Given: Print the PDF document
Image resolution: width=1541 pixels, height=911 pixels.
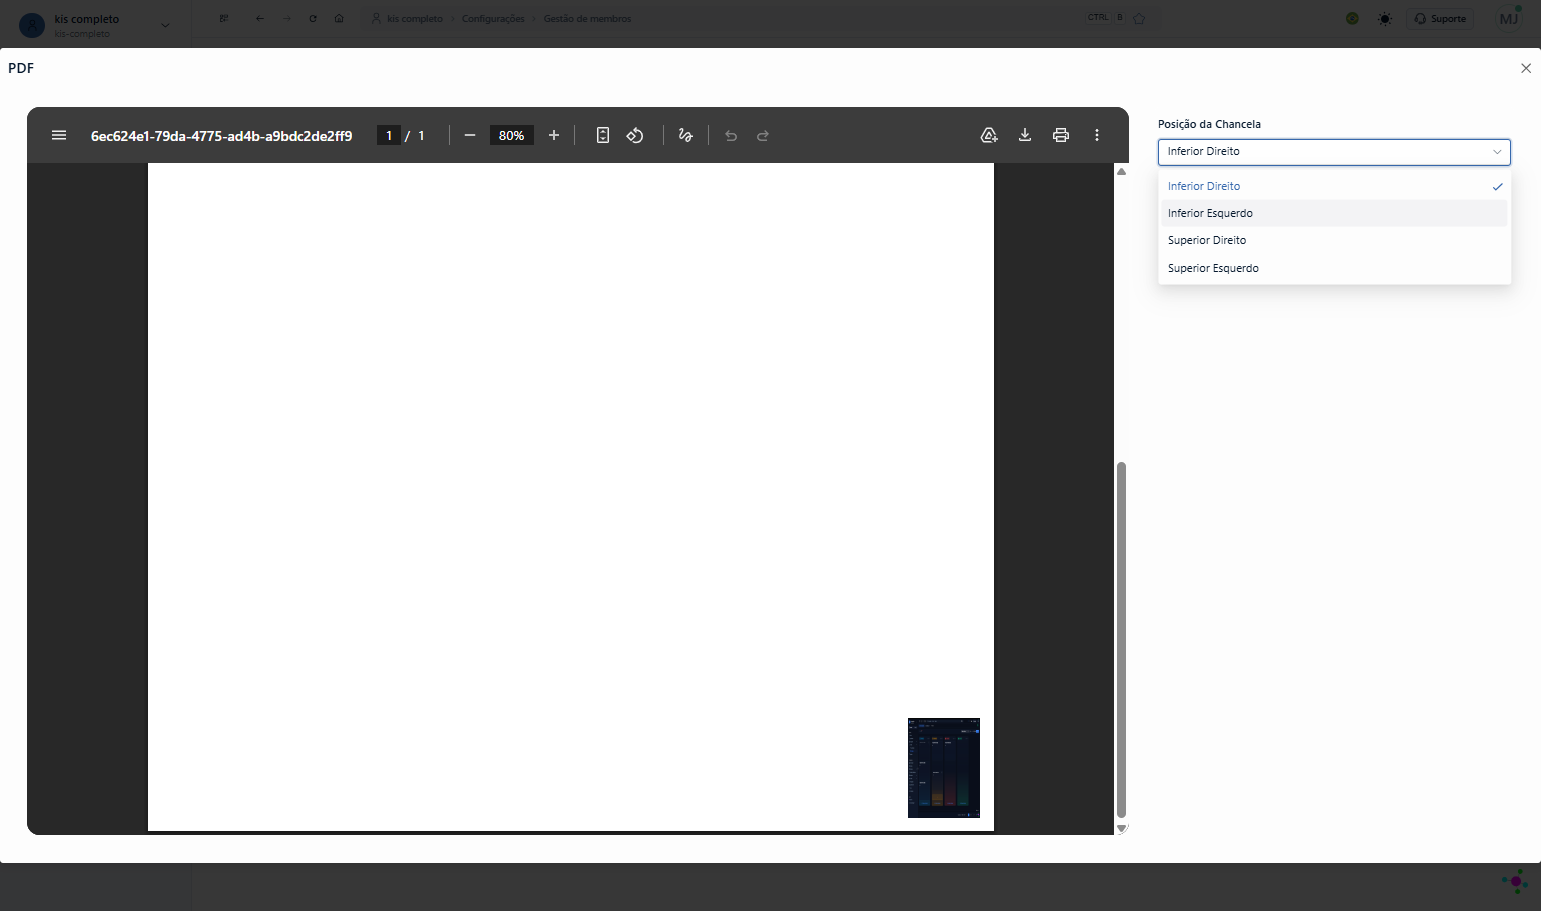Looking at the screenshot, I should tap(1061, 135).
